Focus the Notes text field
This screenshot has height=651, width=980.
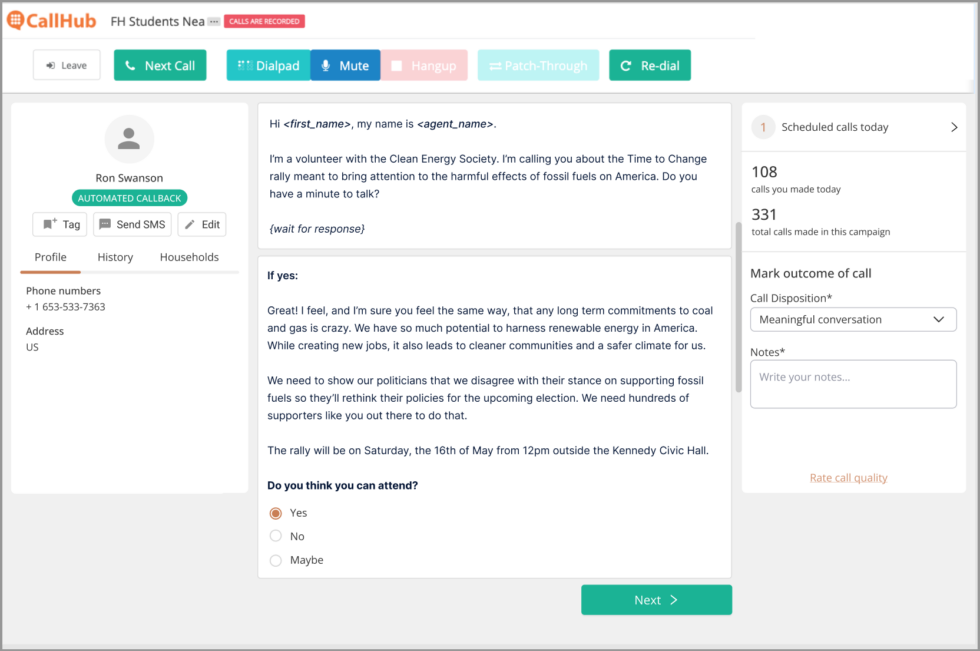tap(853, 384)
